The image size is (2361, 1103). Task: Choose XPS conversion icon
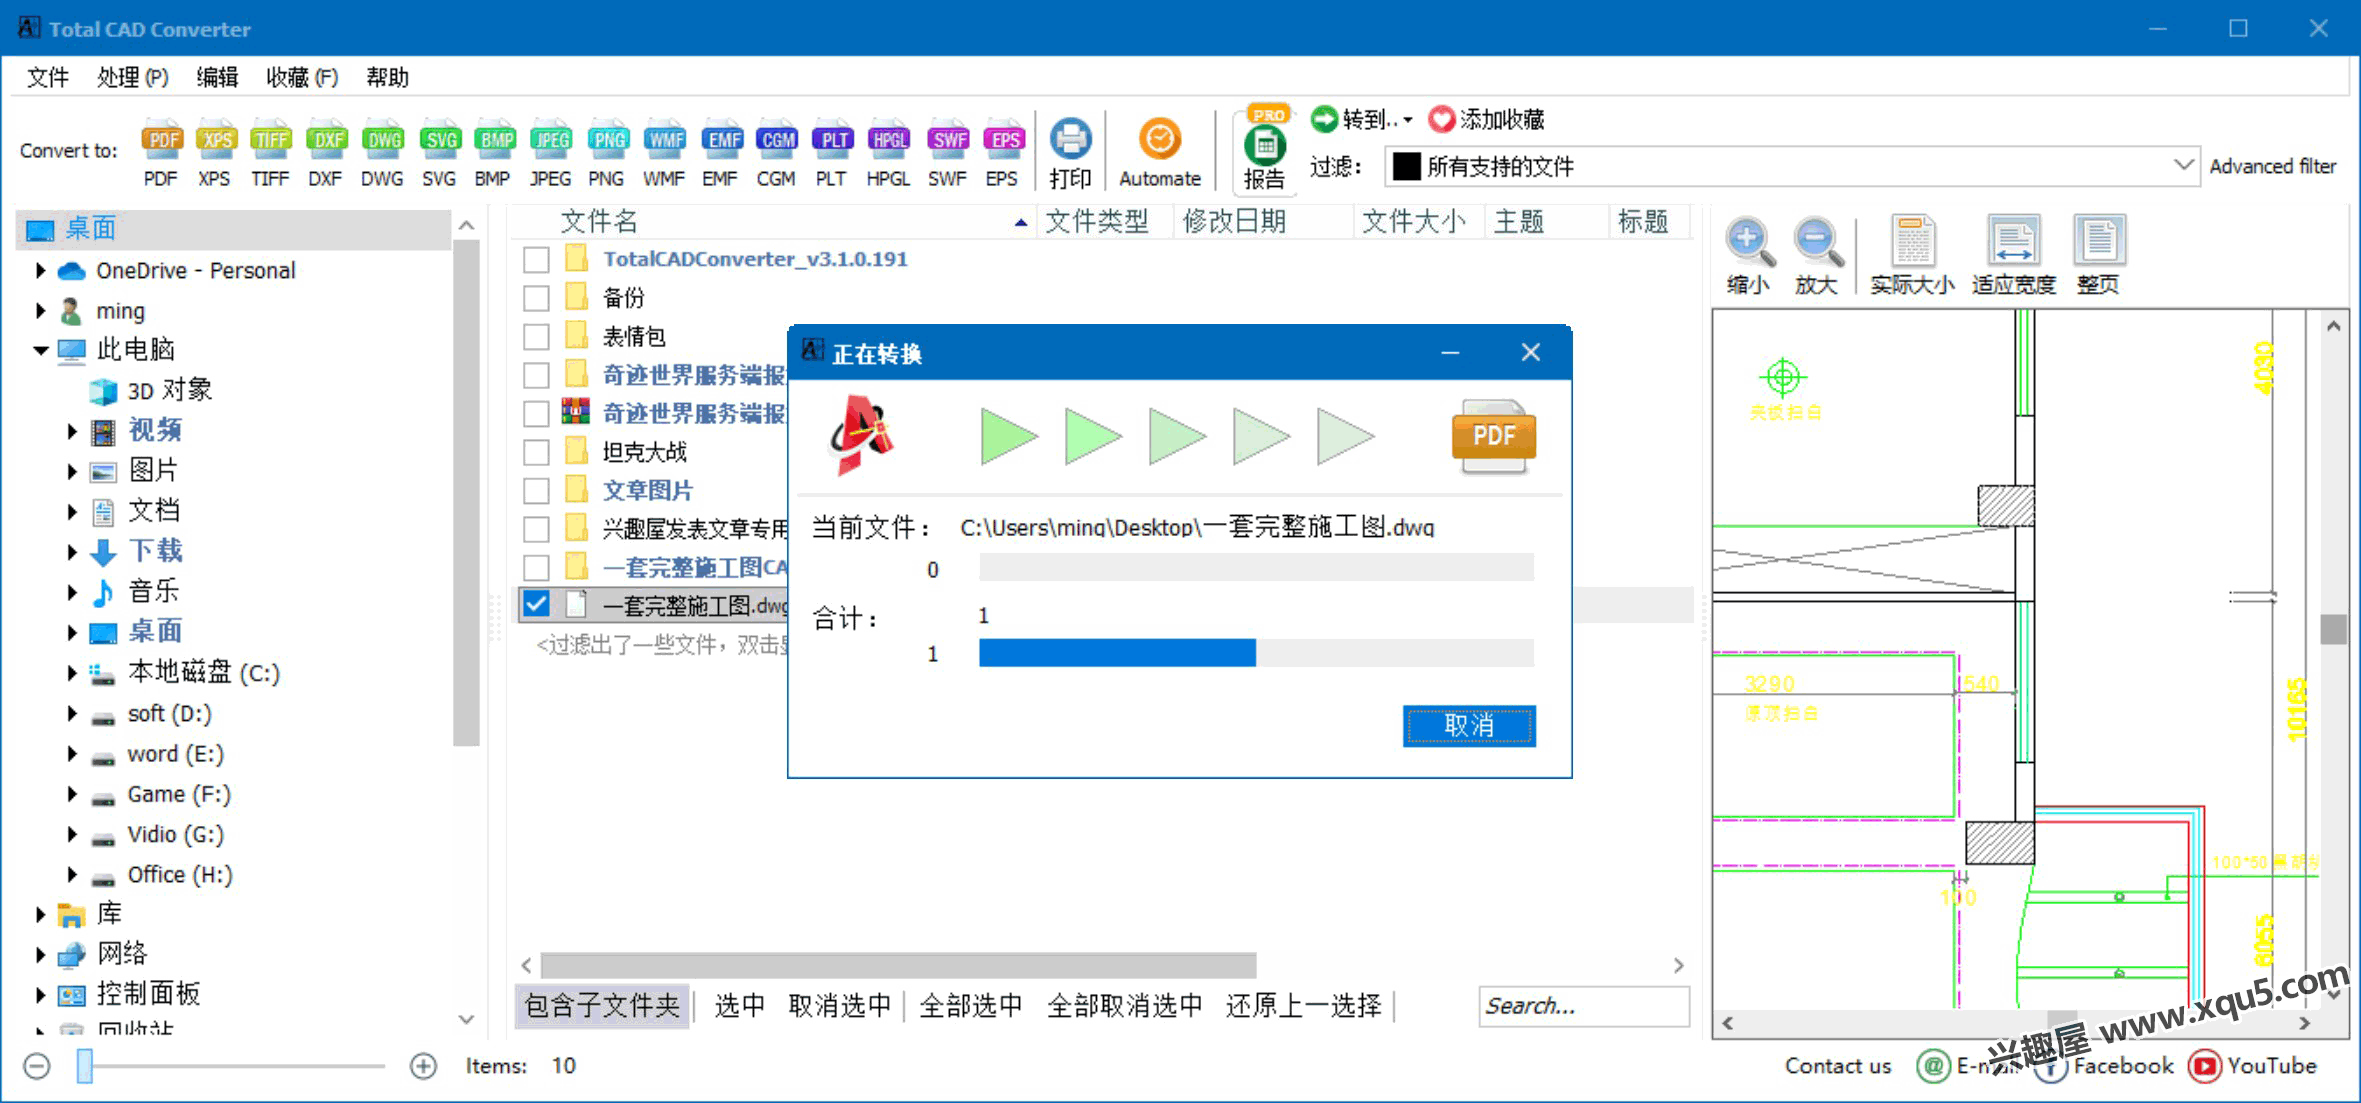point(215,141)
